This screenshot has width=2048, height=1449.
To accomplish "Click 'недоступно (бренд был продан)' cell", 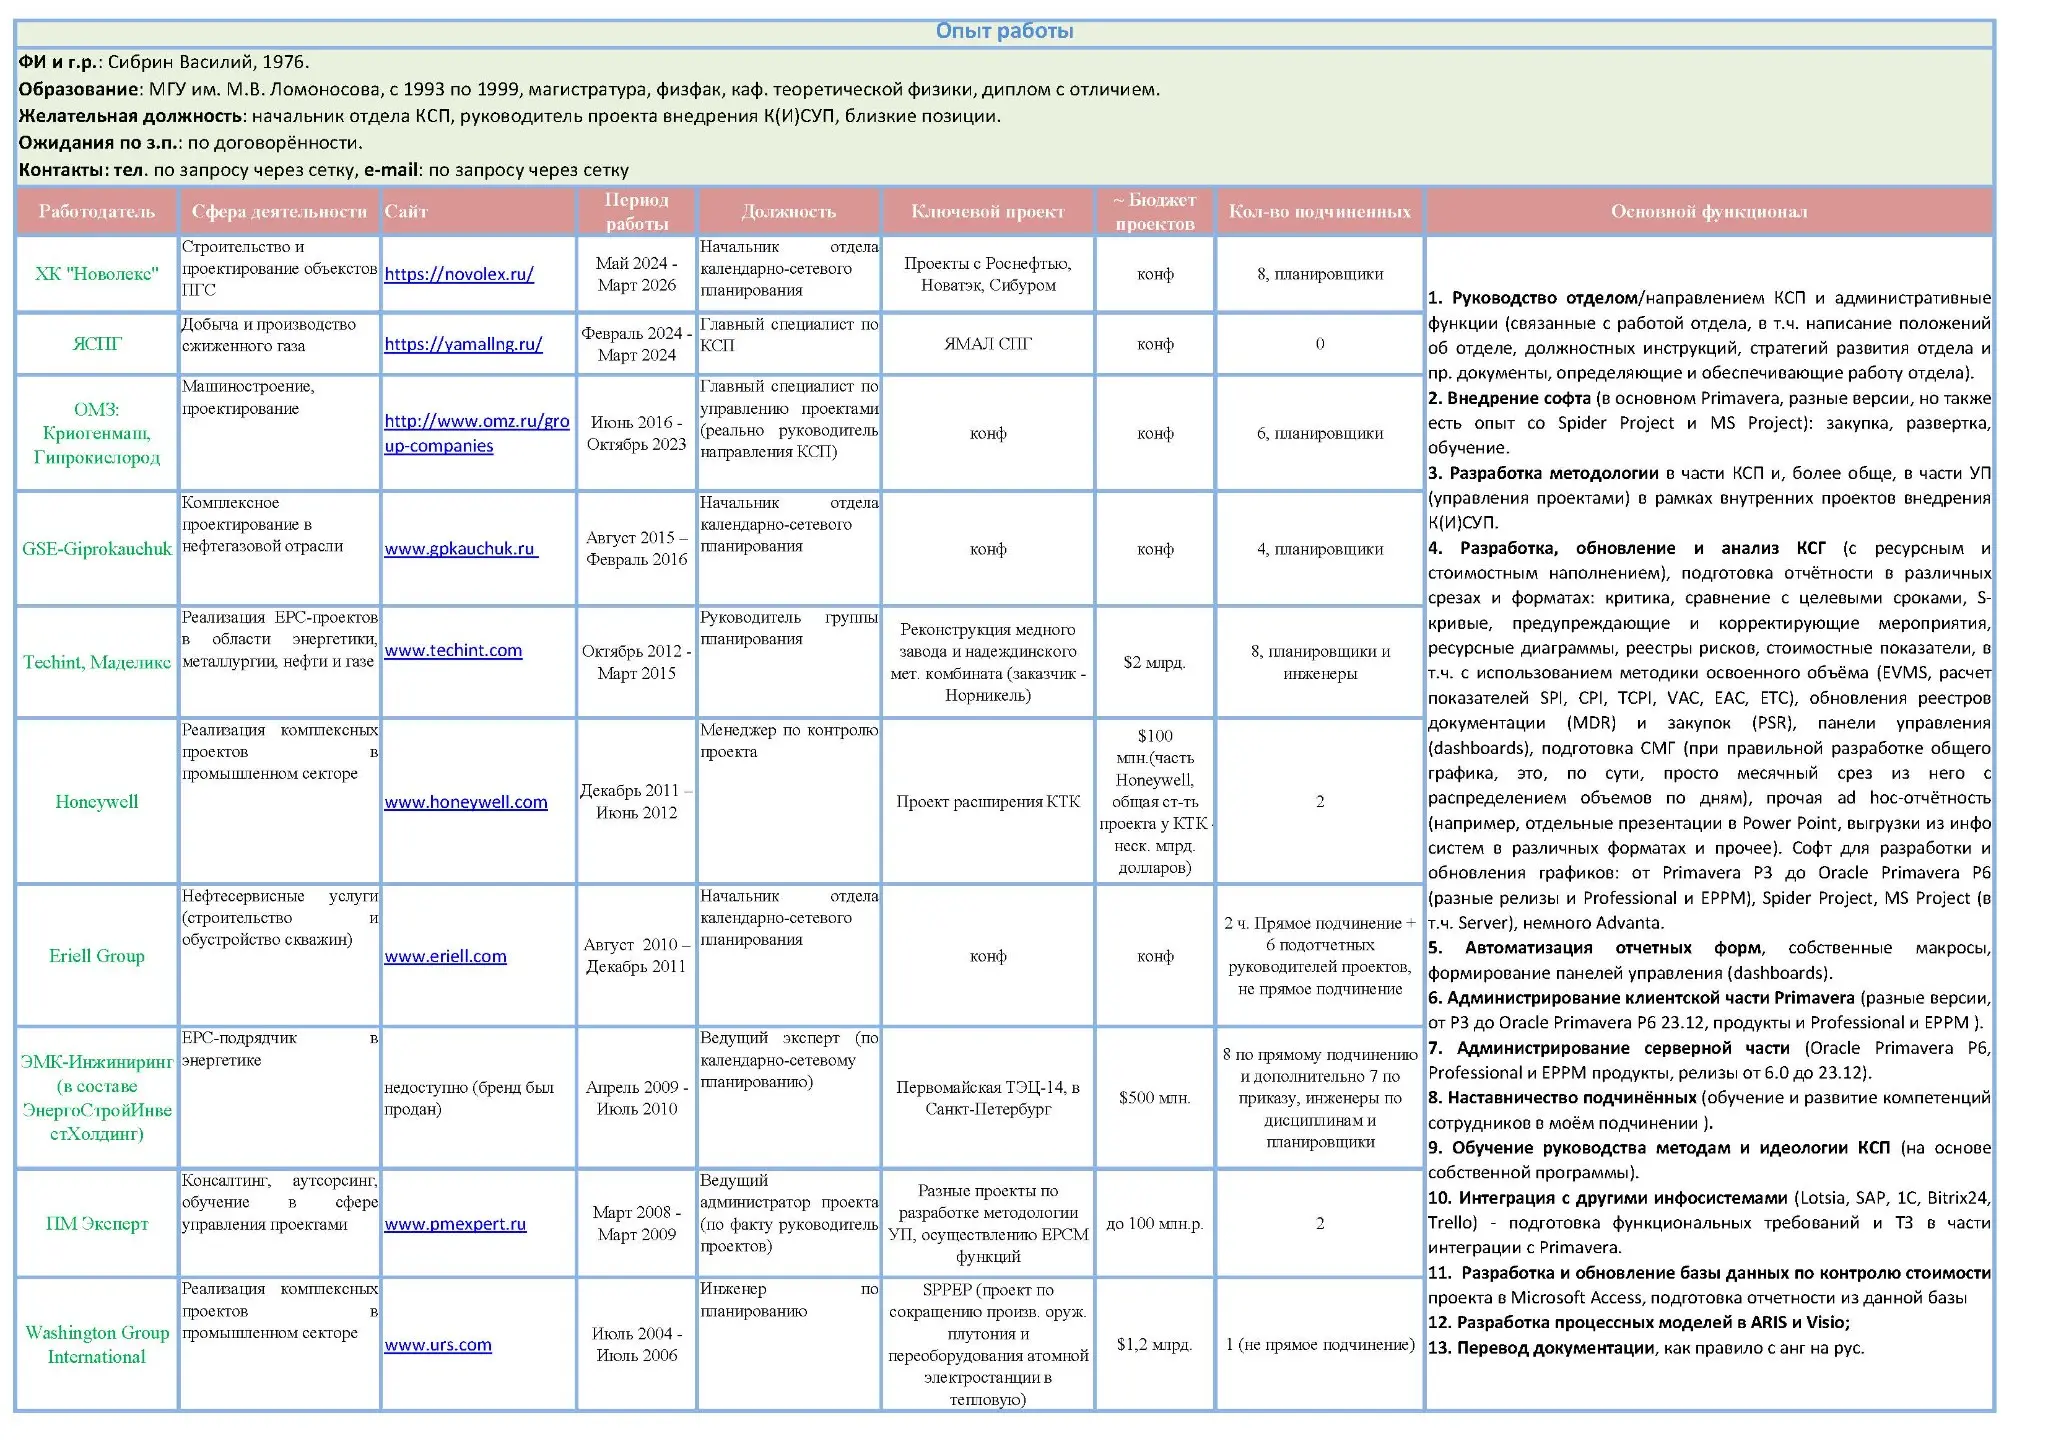I will click(478, 1098).
